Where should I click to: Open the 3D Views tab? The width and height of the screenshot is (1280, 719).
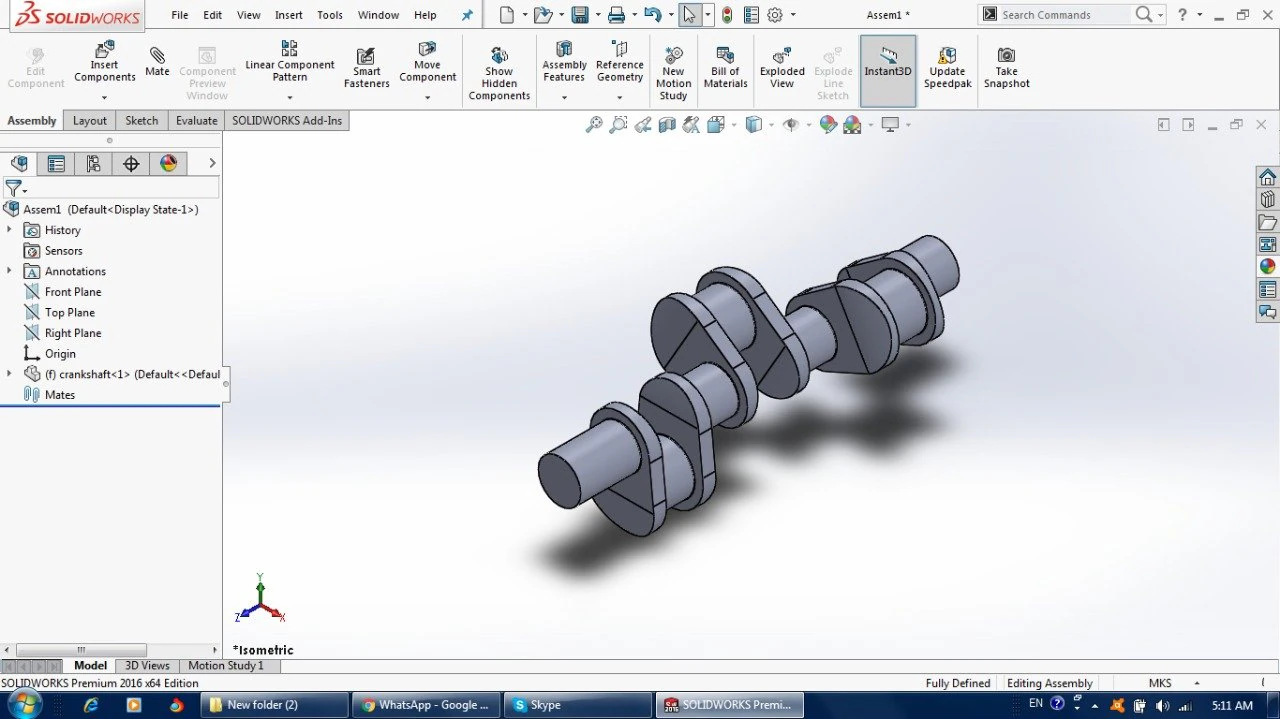(x=147, y=666)
